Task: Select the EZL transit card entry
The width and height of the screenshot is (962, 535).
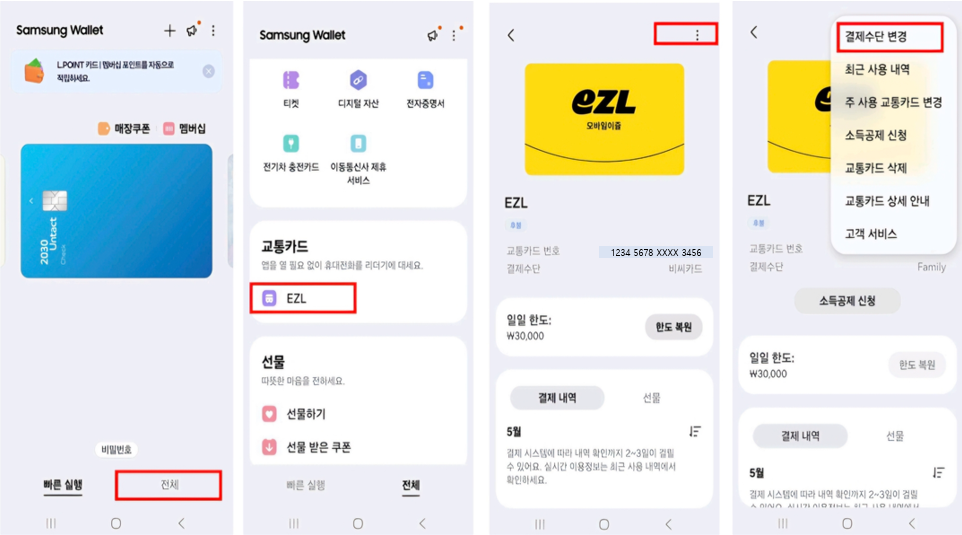Action: point(302,298)
